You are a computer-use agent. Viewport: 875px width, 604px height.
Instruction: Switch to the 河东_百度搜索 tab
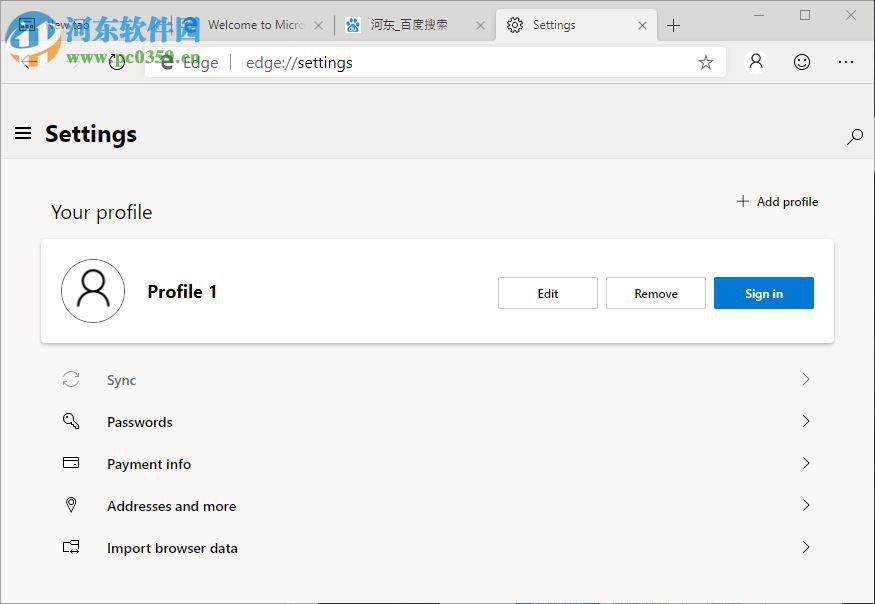tap(410, 25)
